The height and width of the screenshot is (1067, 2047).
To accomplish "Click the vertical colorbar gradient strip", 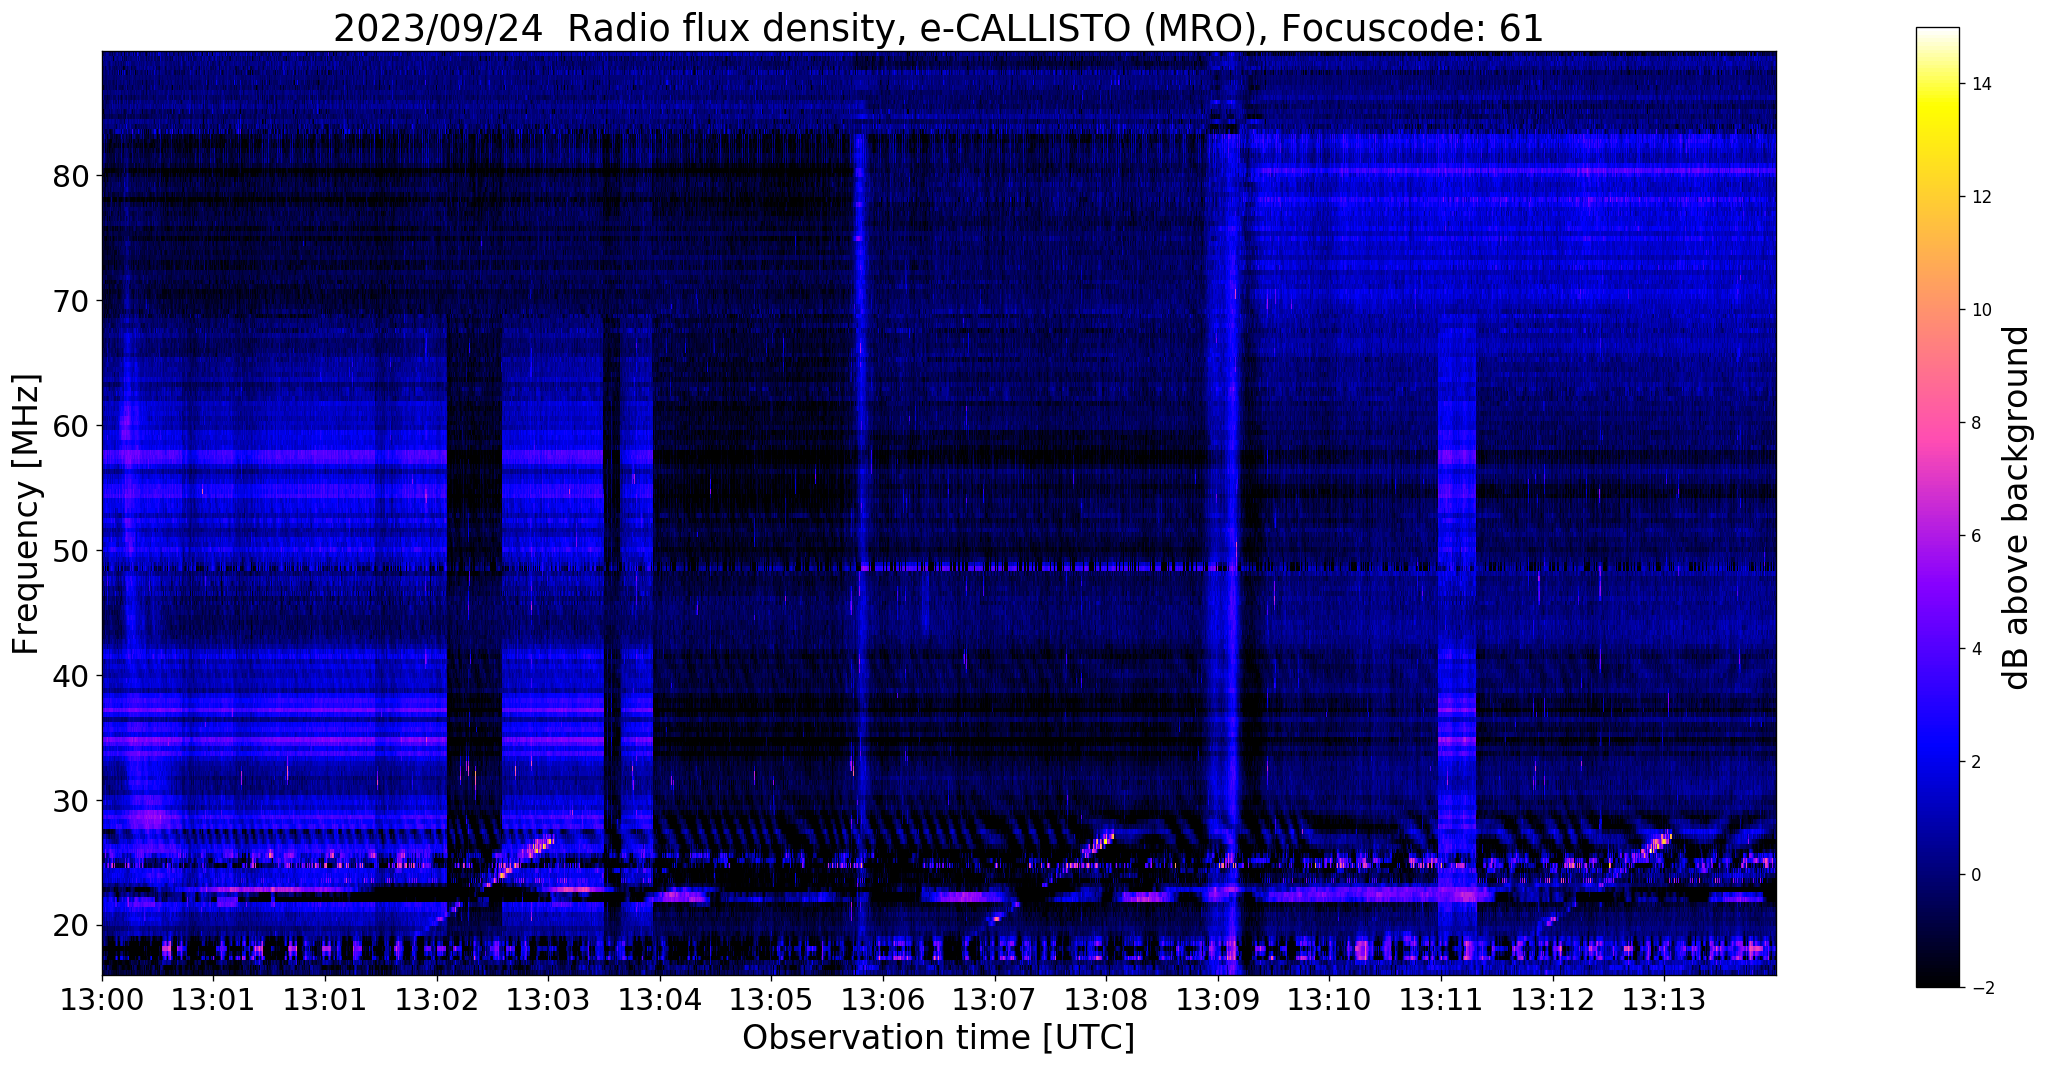I will coord(1937,508).
